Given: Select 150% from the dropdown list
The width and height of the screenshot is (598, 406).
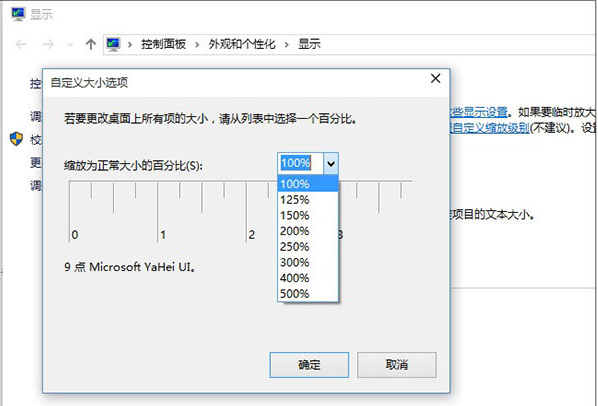Looking at the screenshot, I should (x=308, y=215).
